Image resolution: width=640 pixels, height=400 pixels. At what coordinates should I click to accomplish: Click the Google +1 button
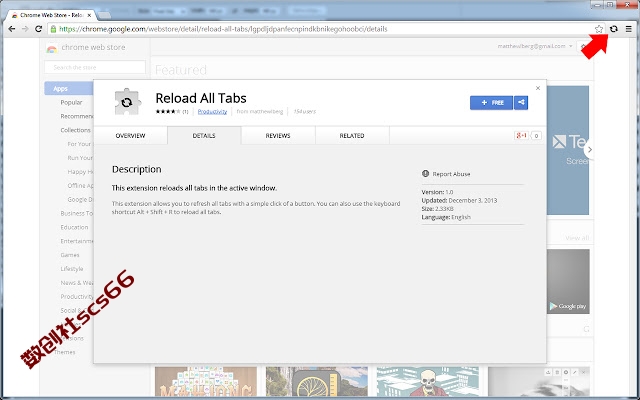(521, 136)
